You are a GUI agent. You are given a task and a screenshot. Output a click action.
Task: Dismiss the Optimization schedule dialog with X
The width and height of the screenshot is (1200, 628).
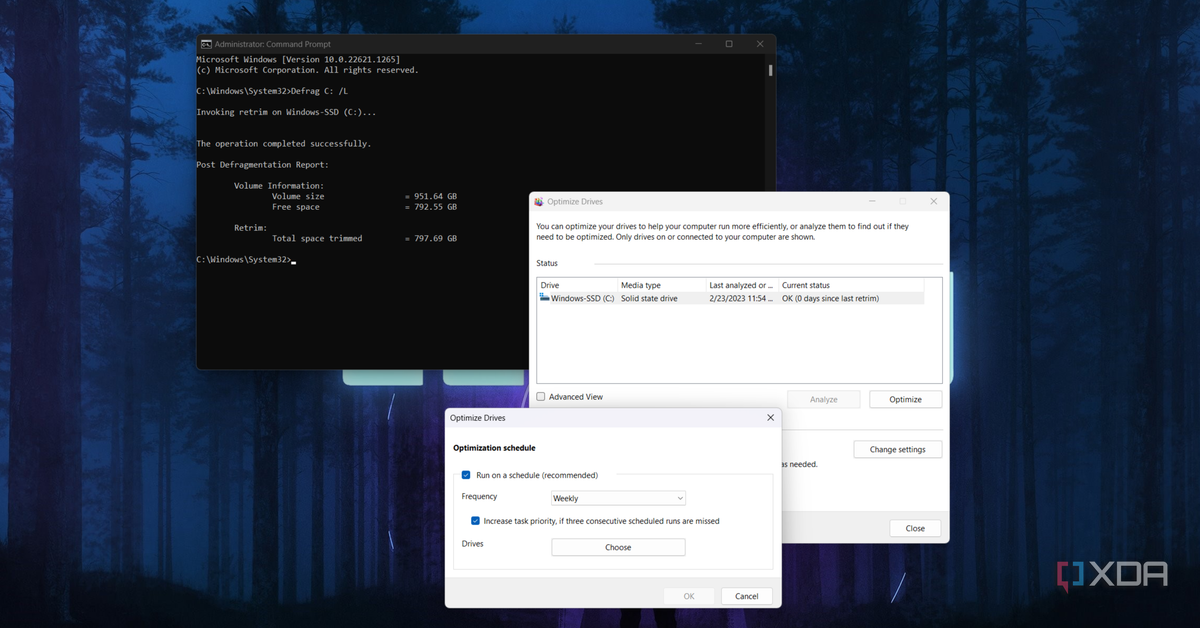tap(770, 417)
